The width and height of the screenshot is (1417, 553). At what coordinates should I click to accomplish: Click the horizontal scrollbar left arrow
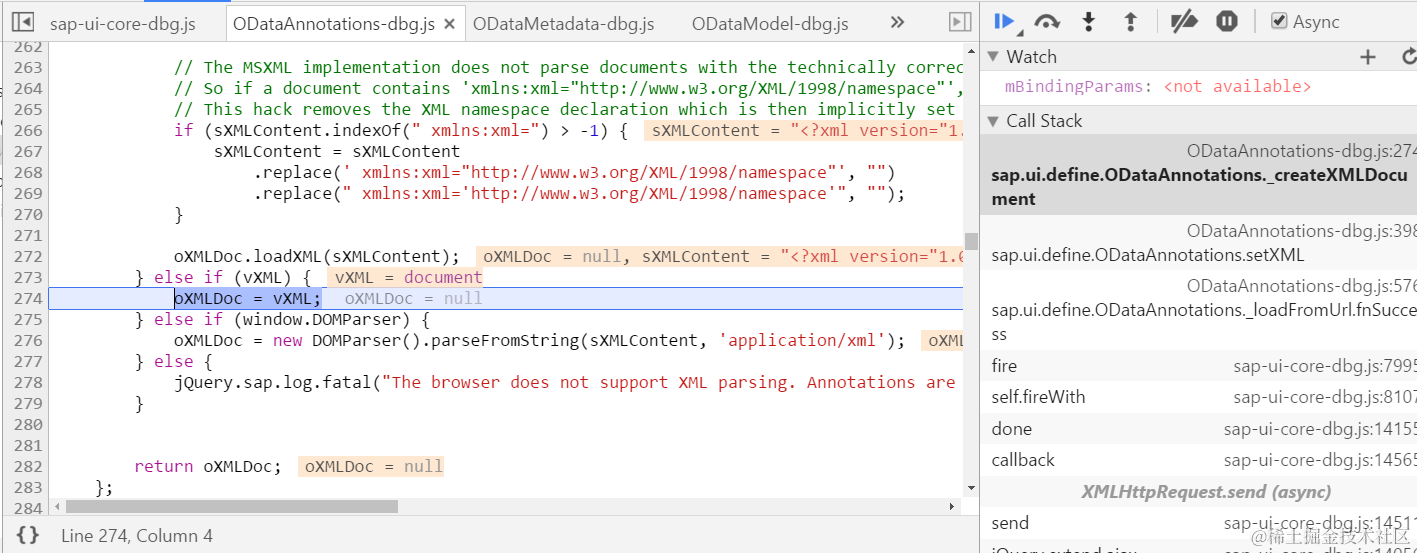click(x=56, y=506)
